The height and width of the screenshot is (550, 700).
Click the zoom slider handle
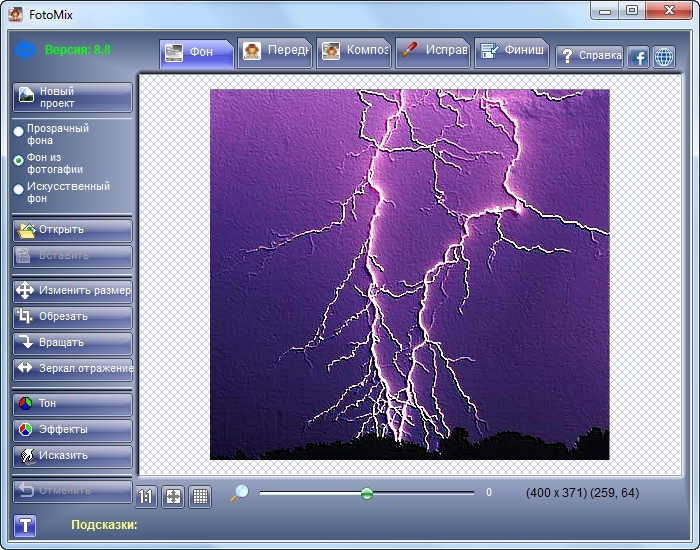tap(367, 493)
